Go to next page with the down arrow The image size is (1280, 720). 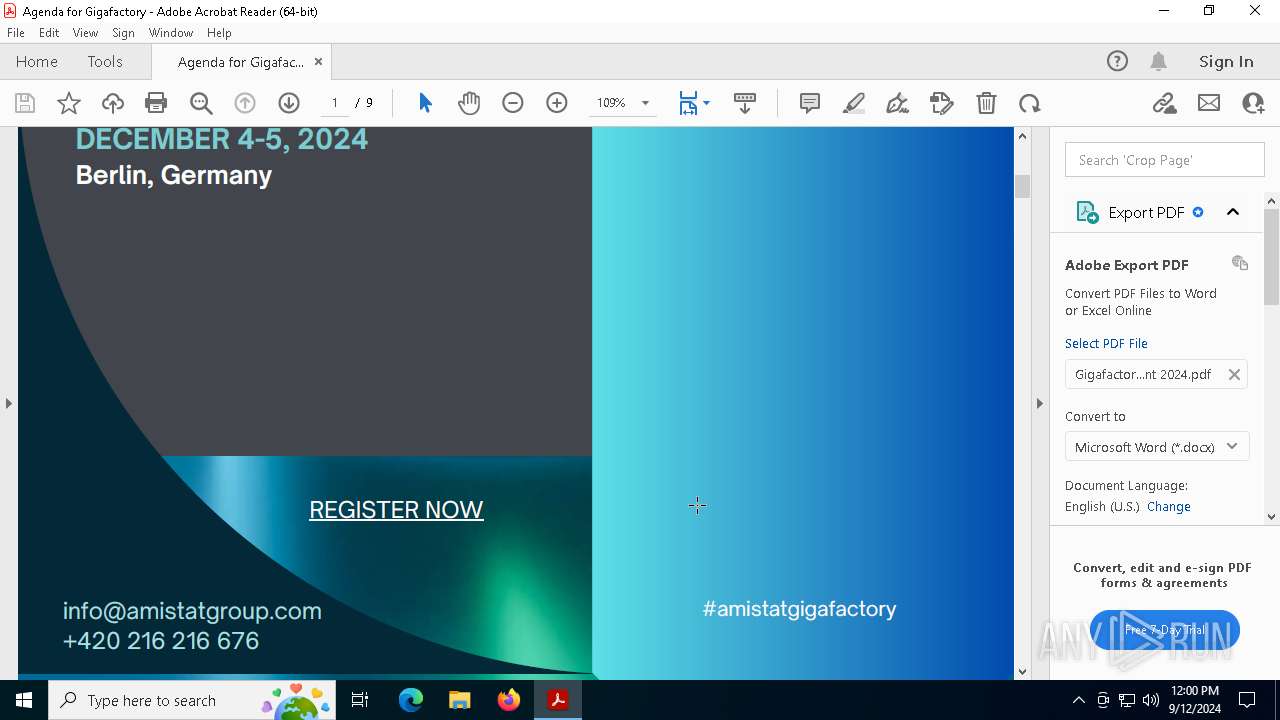tap(289, 103)
